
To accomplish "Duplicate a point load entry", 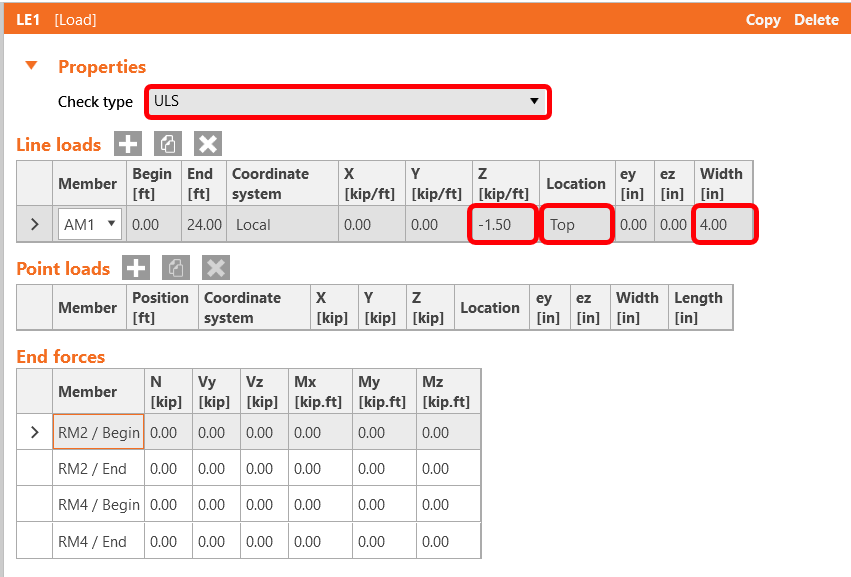I will tap(175, 268).
